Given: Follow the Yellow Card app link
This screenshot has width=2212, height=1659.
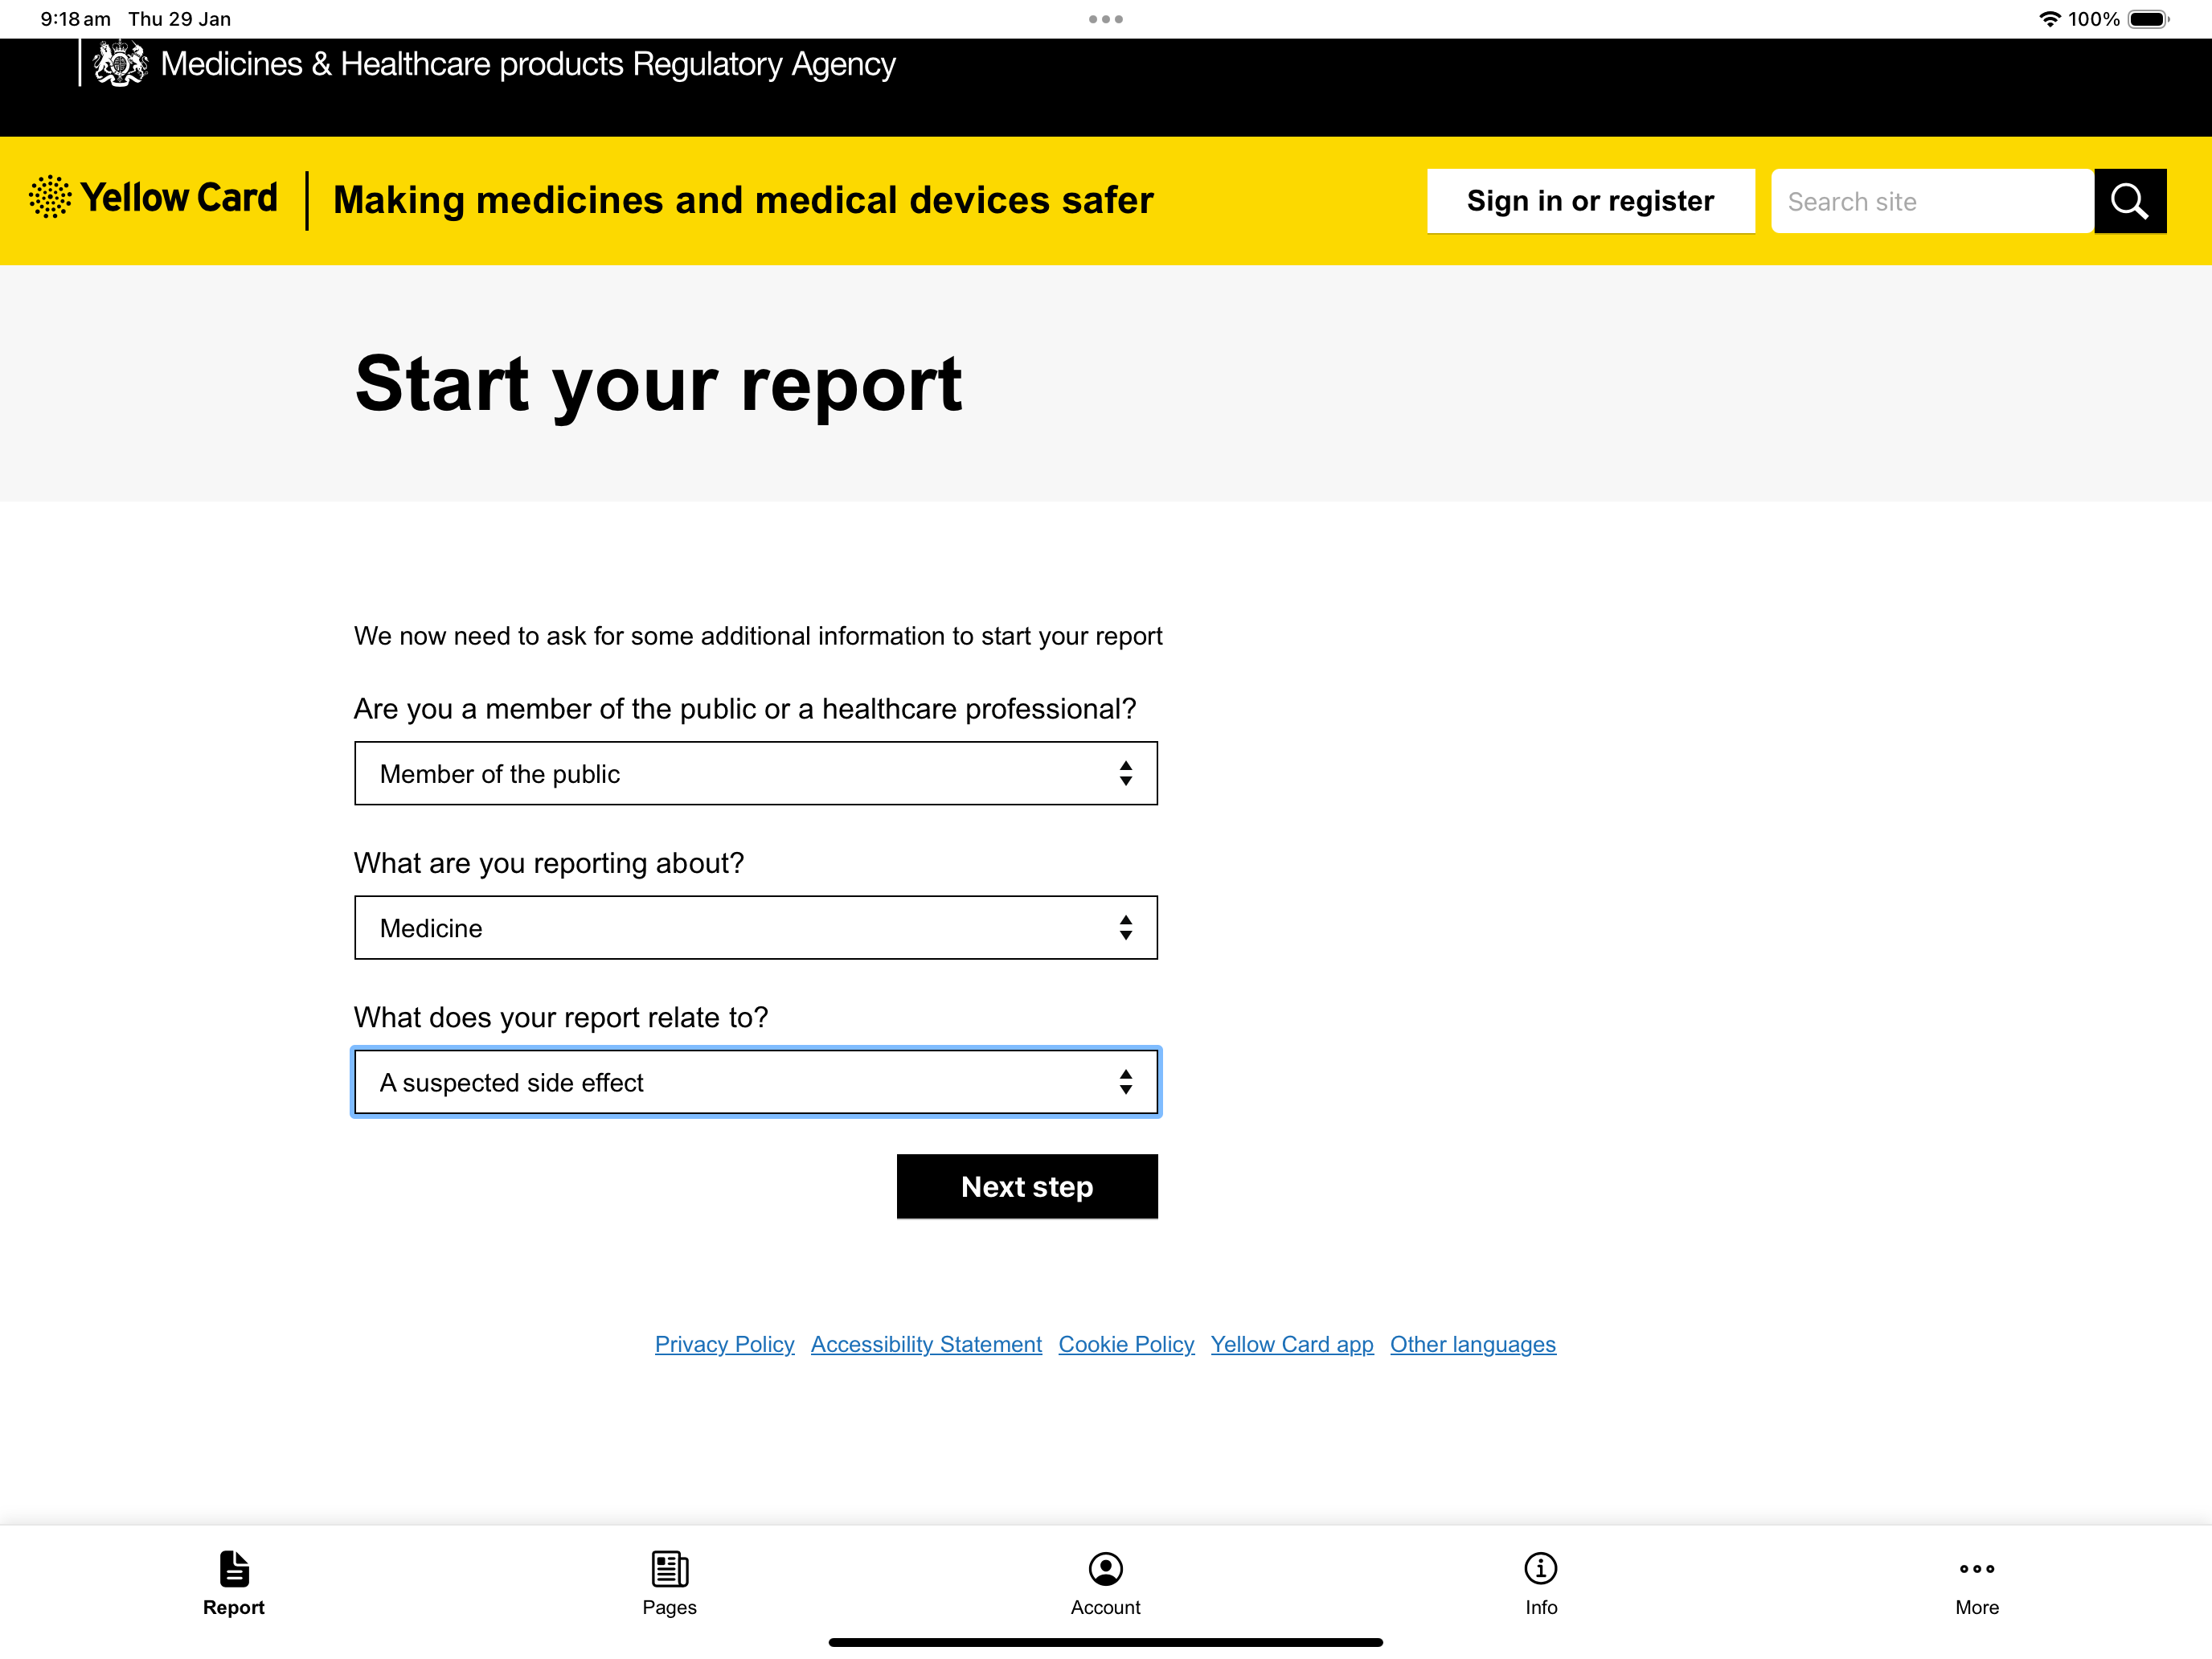Looking at the screenshot, I should (1292, 1344).
